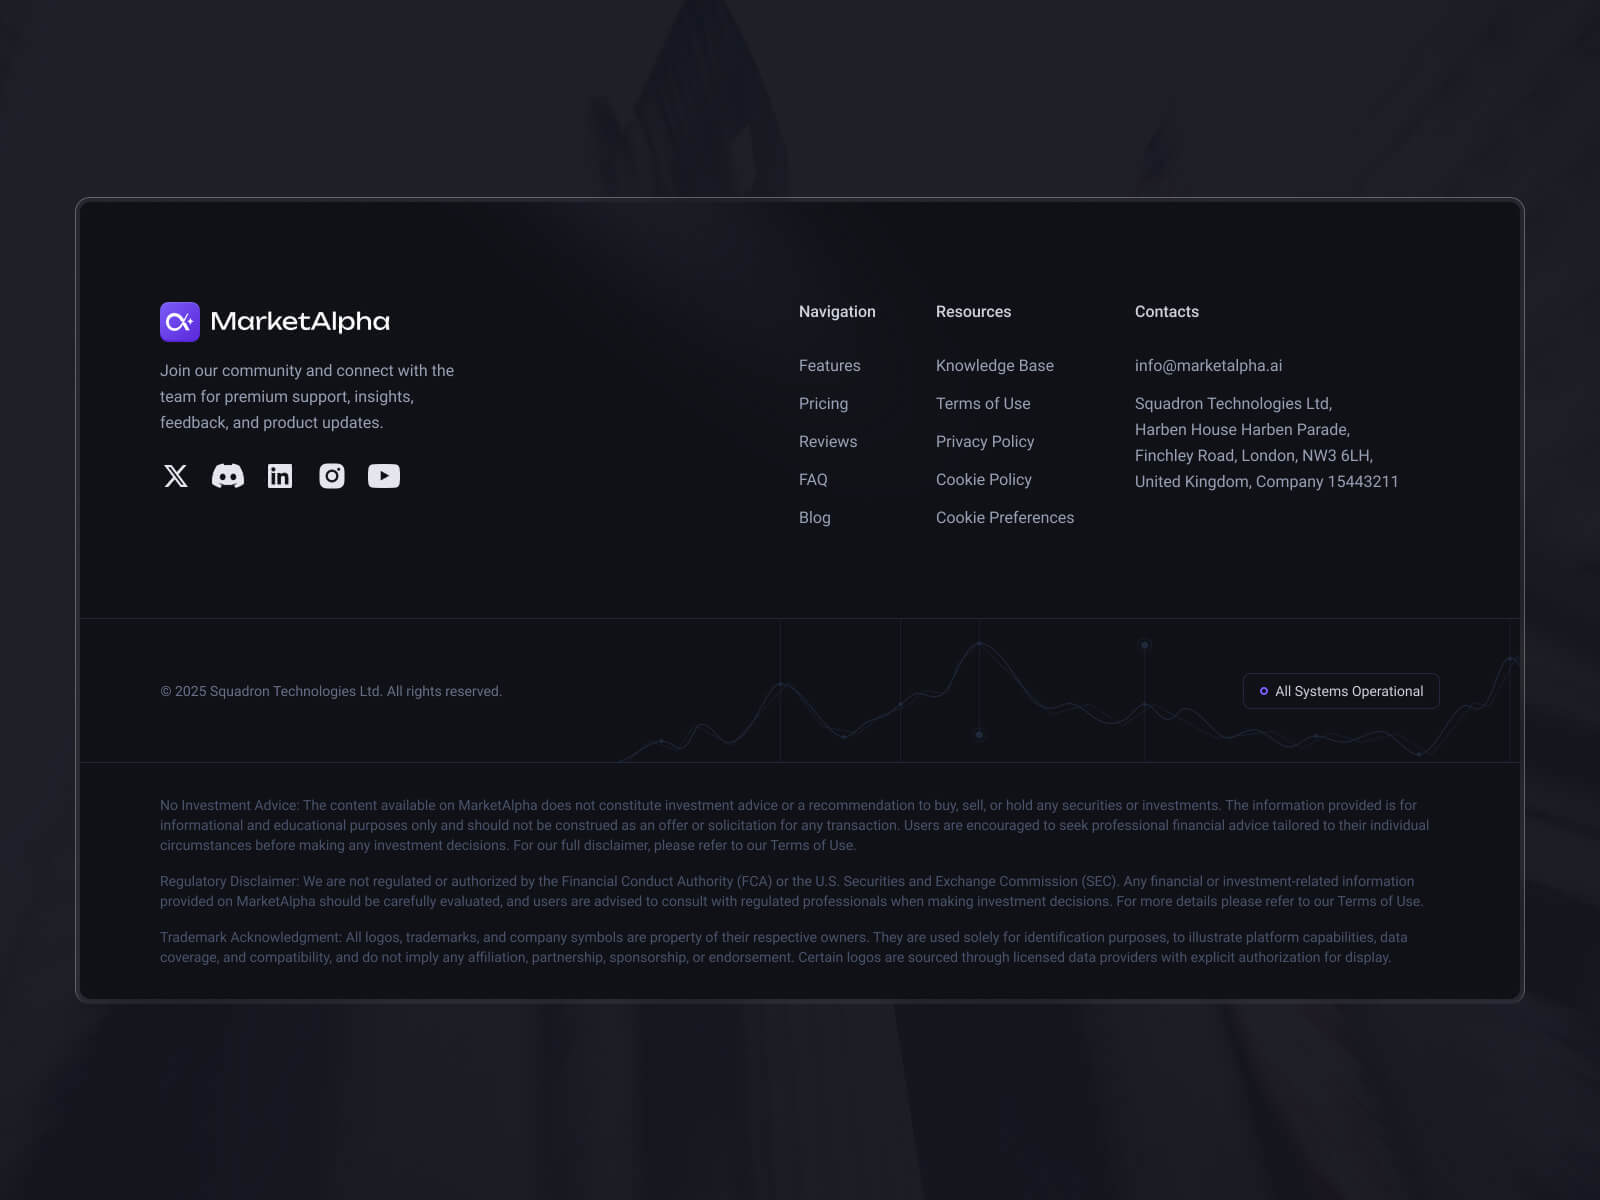Open the Cookie Policy link
The image size is (1600, 1200).
(x=984, y=480)
